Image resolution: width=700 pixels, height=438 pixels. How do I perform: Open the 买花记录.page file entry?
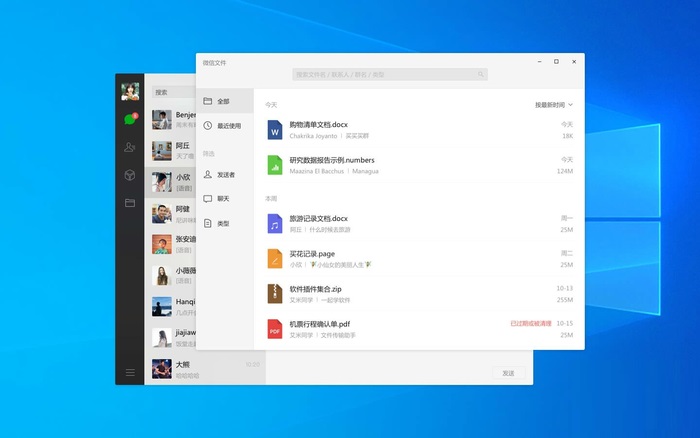420,259
